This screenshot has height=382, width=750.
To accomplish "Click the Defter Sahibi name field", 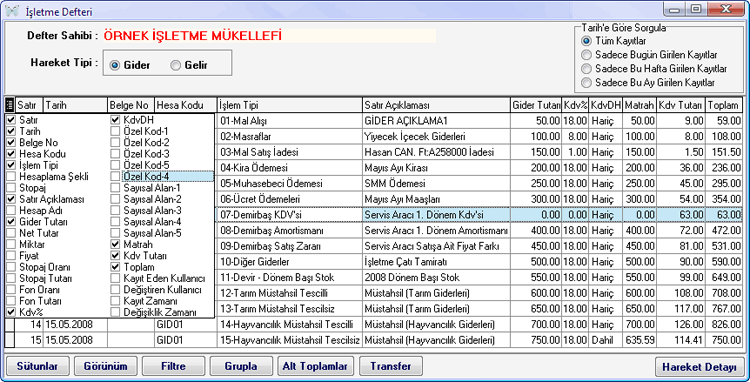I will (x=269, y=36).
